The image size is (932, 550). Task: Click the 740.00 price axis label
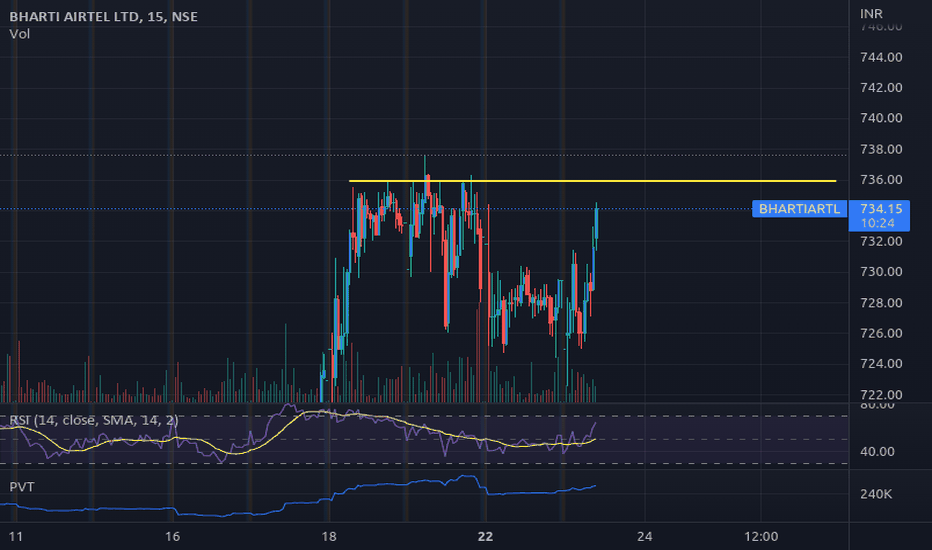tap(881, 118)
